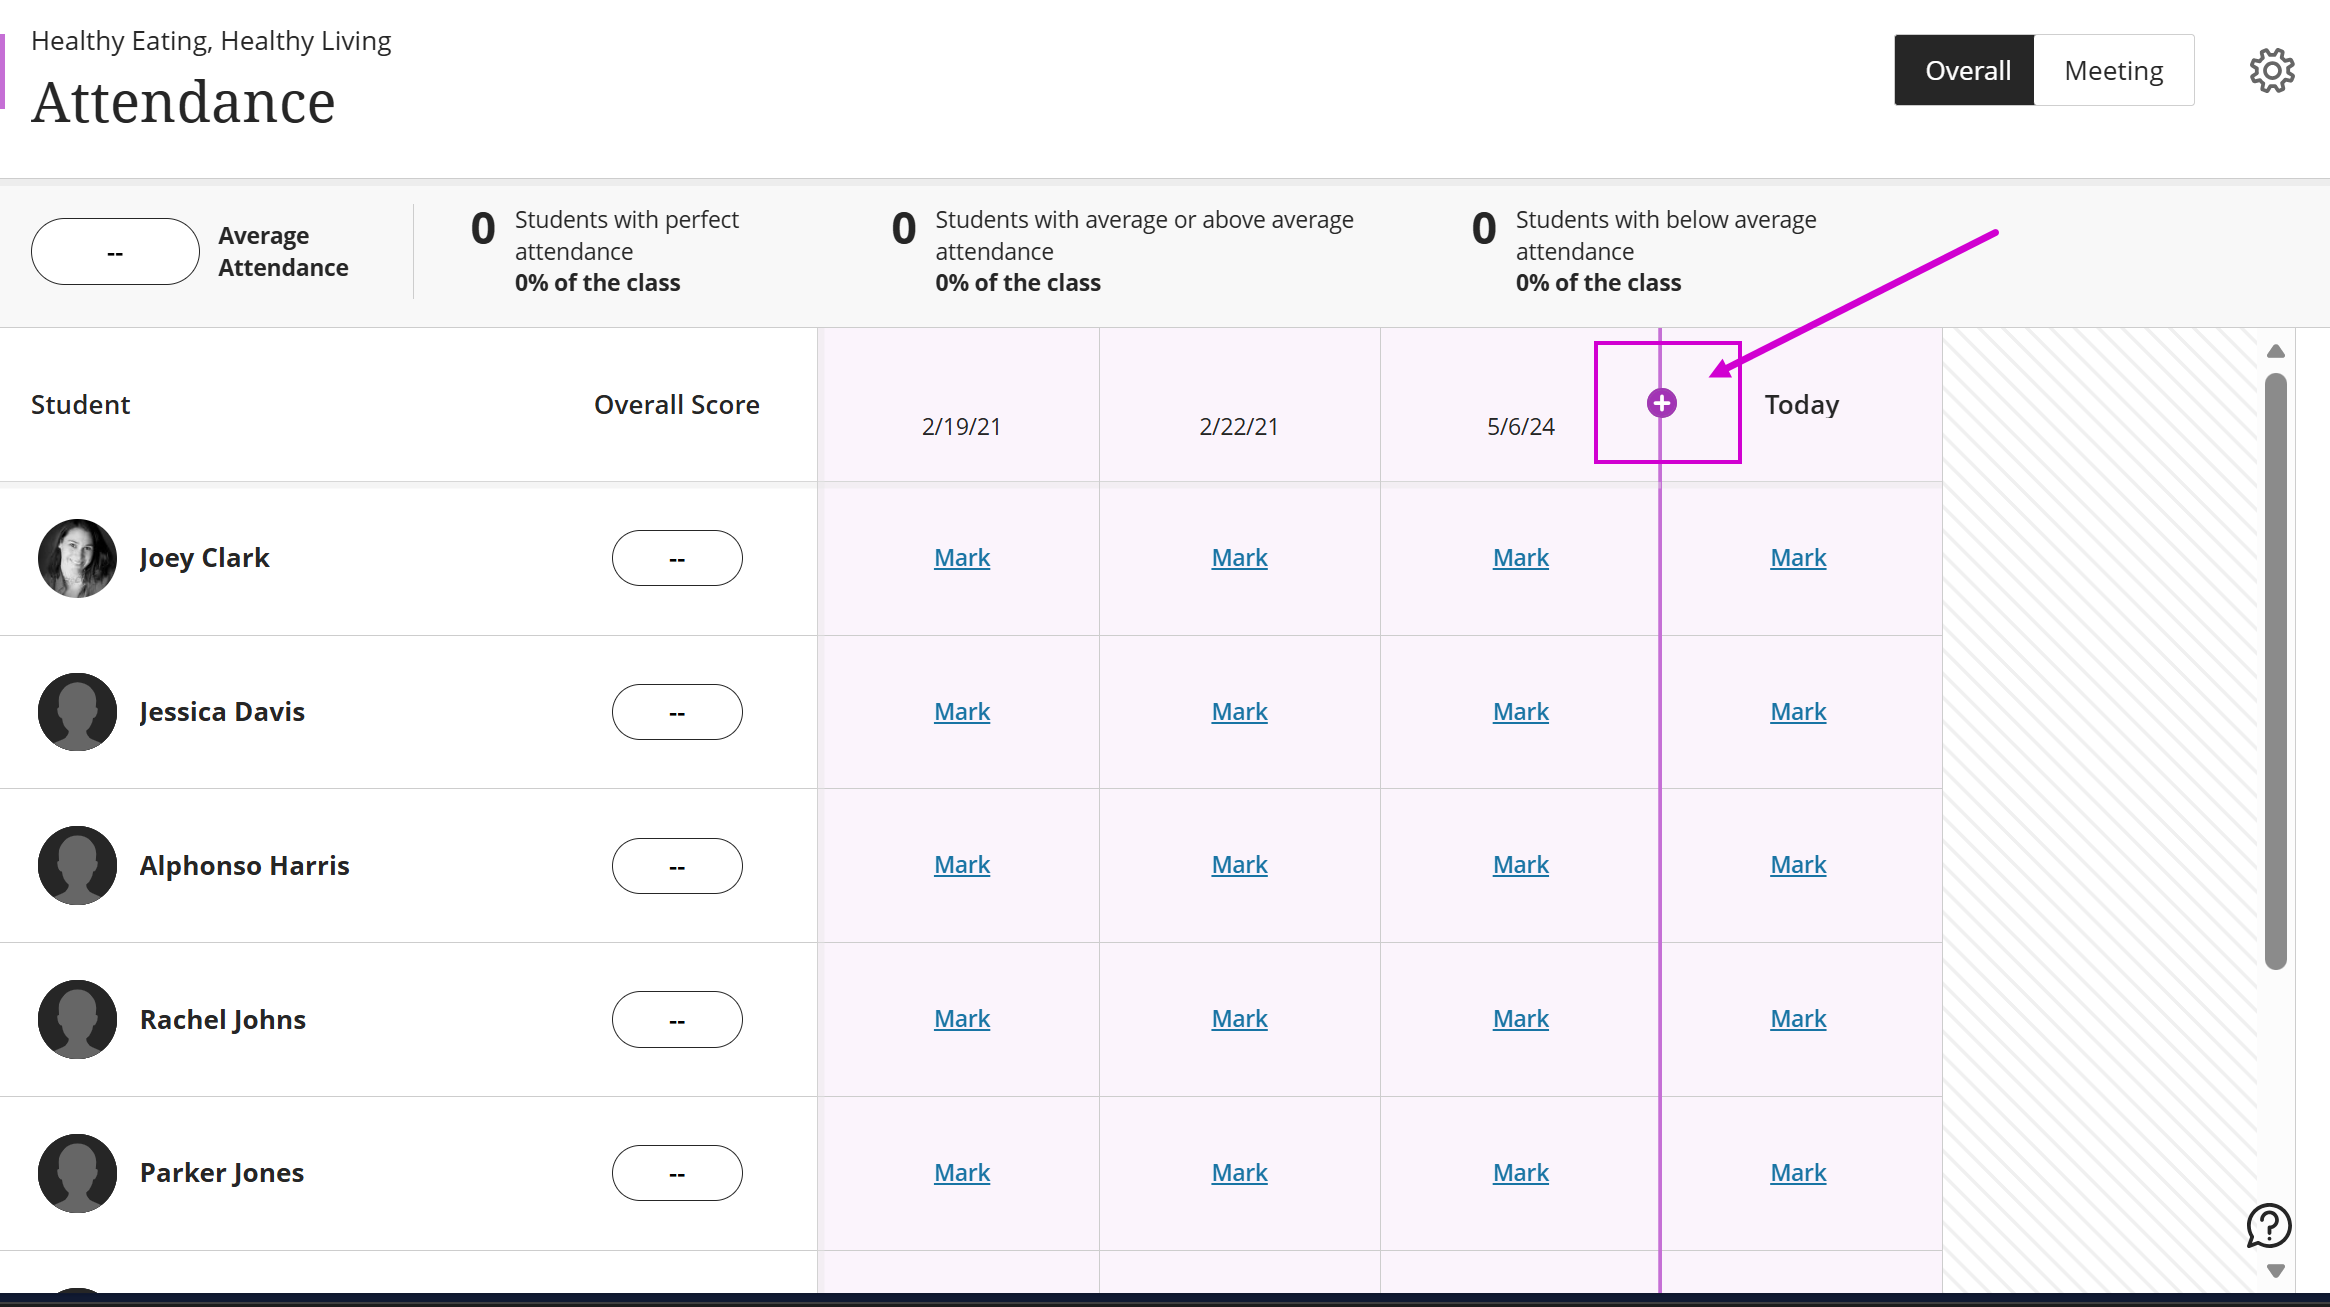Mark Jessica Davis for 2/19/21

962,712
